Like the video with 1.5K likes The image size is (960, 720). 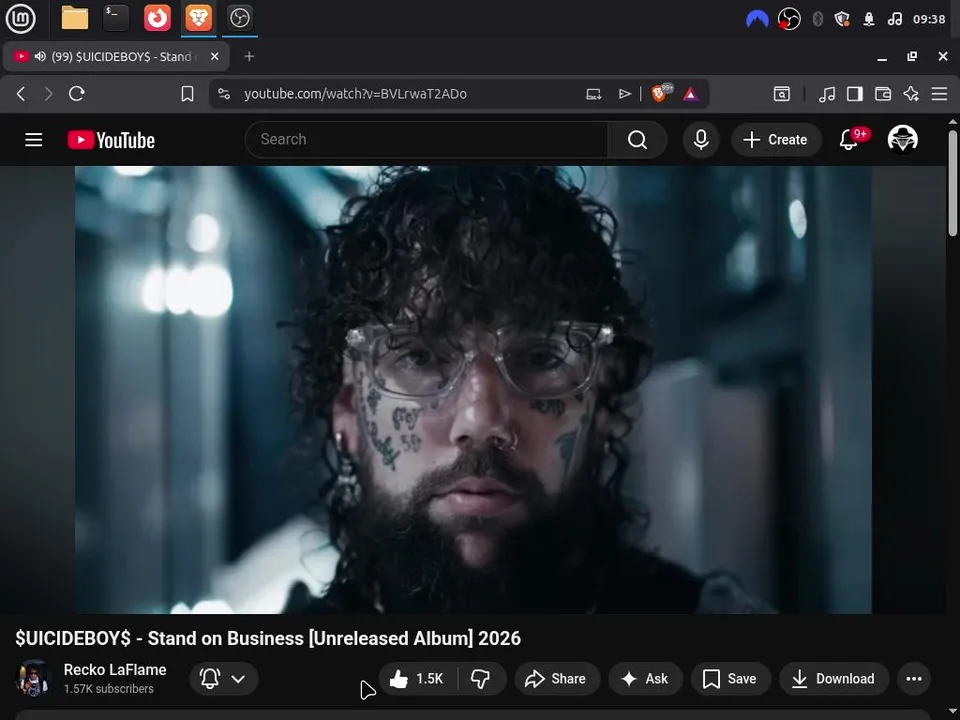point(418,678)
